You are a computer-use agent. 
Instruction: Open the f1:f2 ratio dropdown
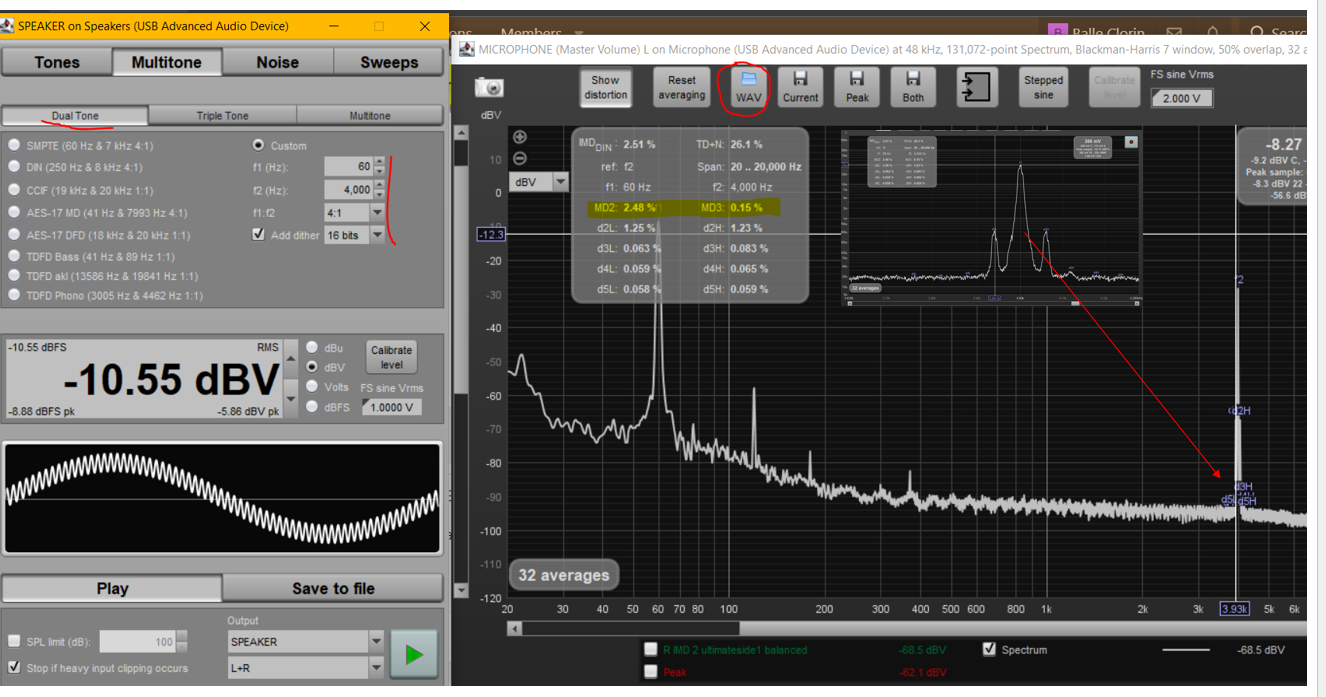pos(377,213)
